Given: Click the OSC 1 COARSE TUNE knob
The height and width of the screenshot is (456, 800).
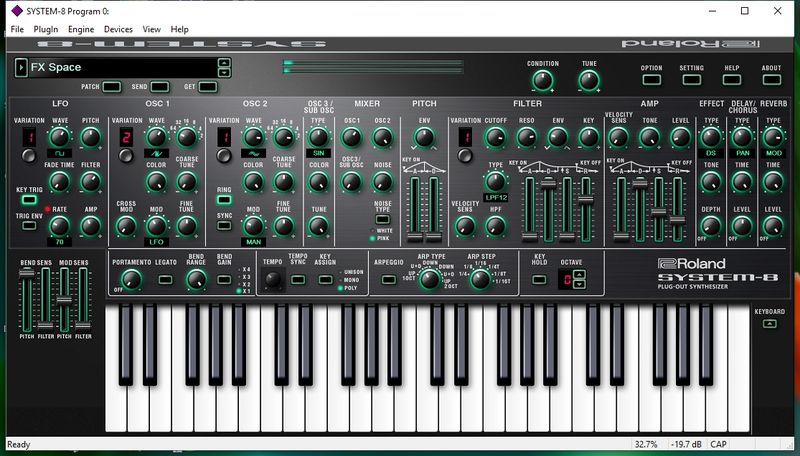Looking at the screenshot, I should 187,182.
